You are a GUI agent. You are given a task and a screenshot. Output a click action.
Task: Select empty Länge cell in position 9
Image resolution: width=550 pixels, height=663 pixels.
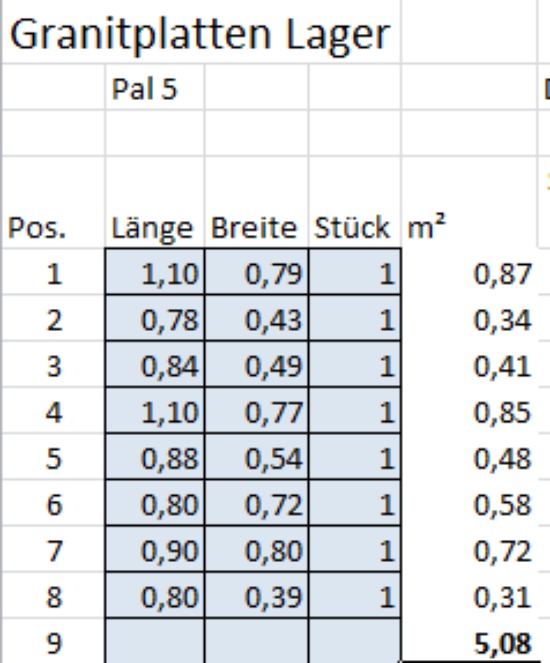[x=155, y=641]
